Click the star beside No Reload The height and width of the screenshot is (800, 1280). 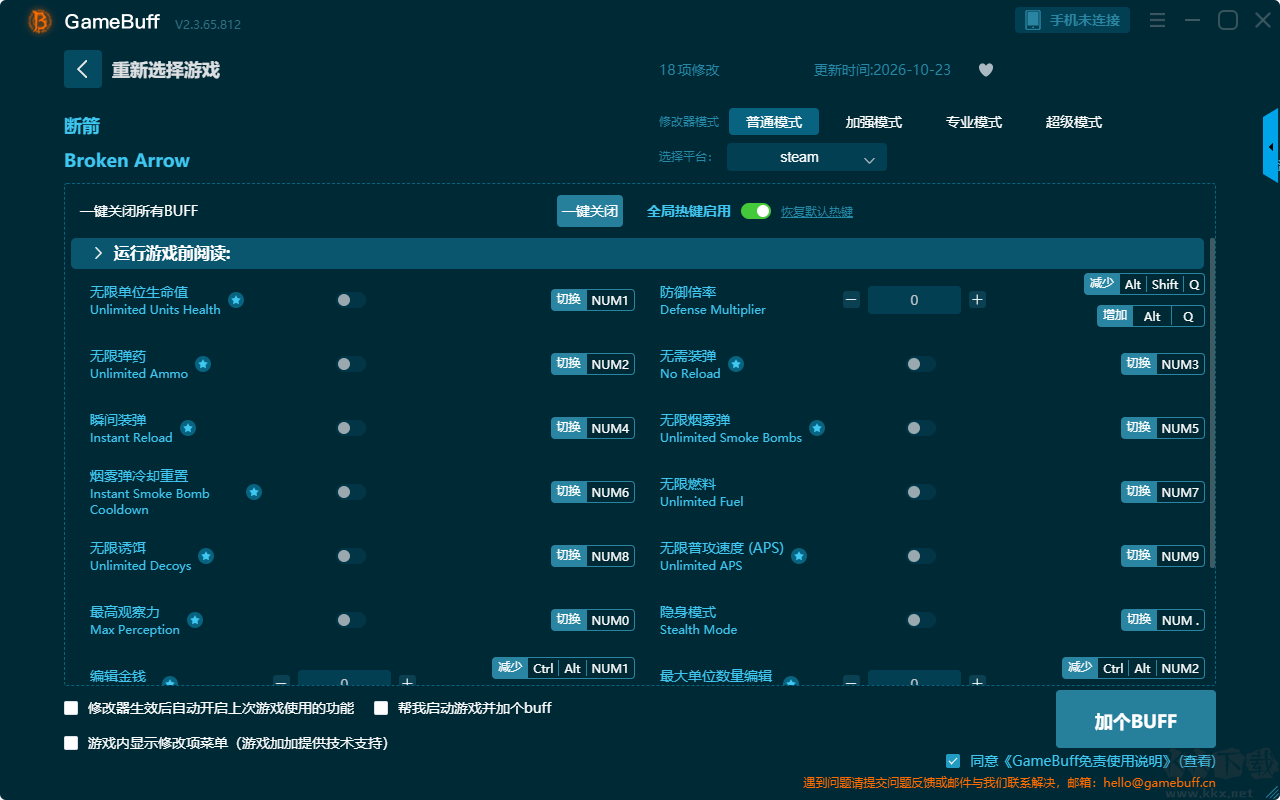736,364
